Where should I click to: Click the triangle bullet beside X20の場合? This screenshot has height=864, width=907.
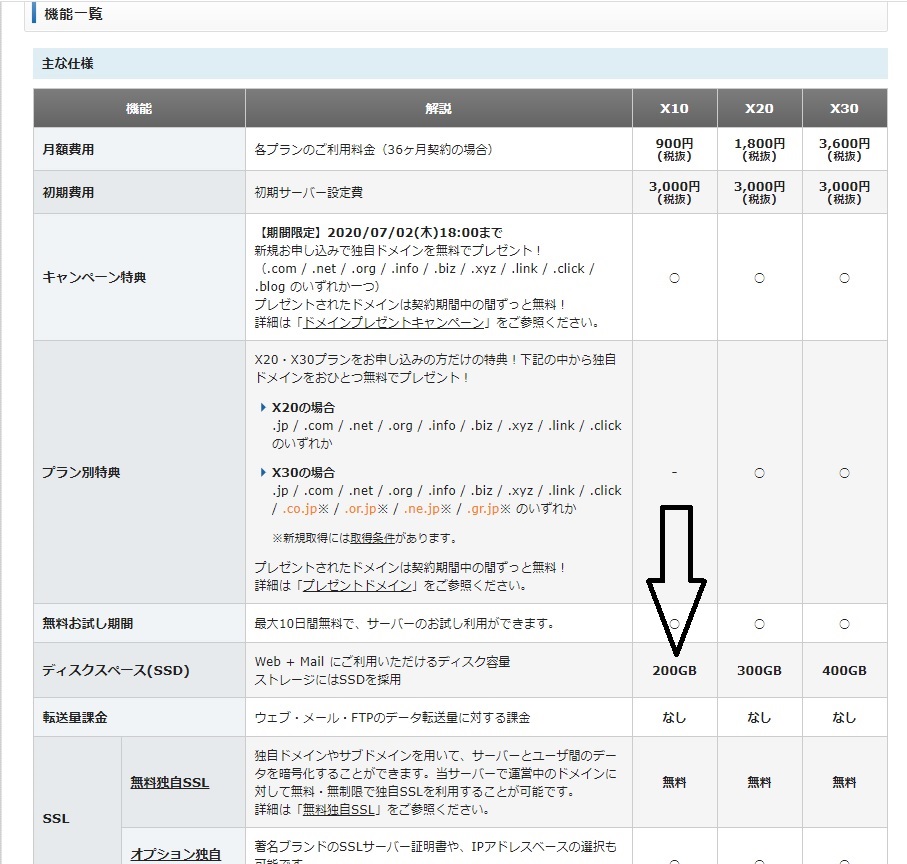[264, 408]
